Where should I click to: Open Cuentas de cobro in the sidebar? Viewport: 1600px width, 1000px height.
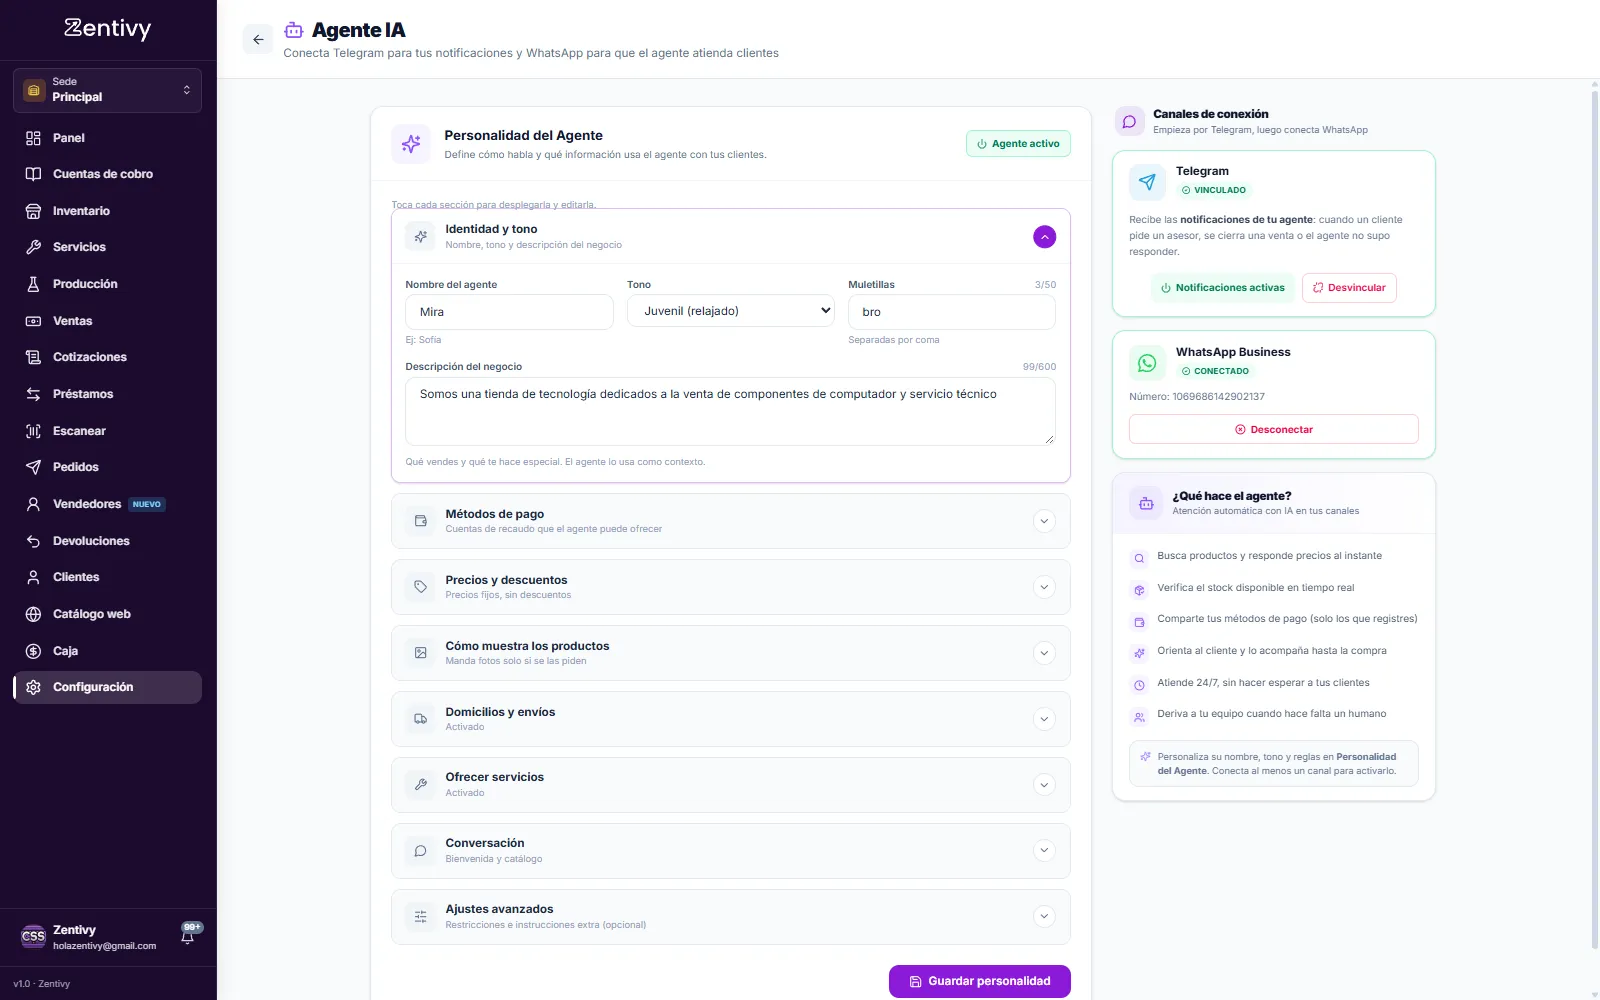(107, 174)
